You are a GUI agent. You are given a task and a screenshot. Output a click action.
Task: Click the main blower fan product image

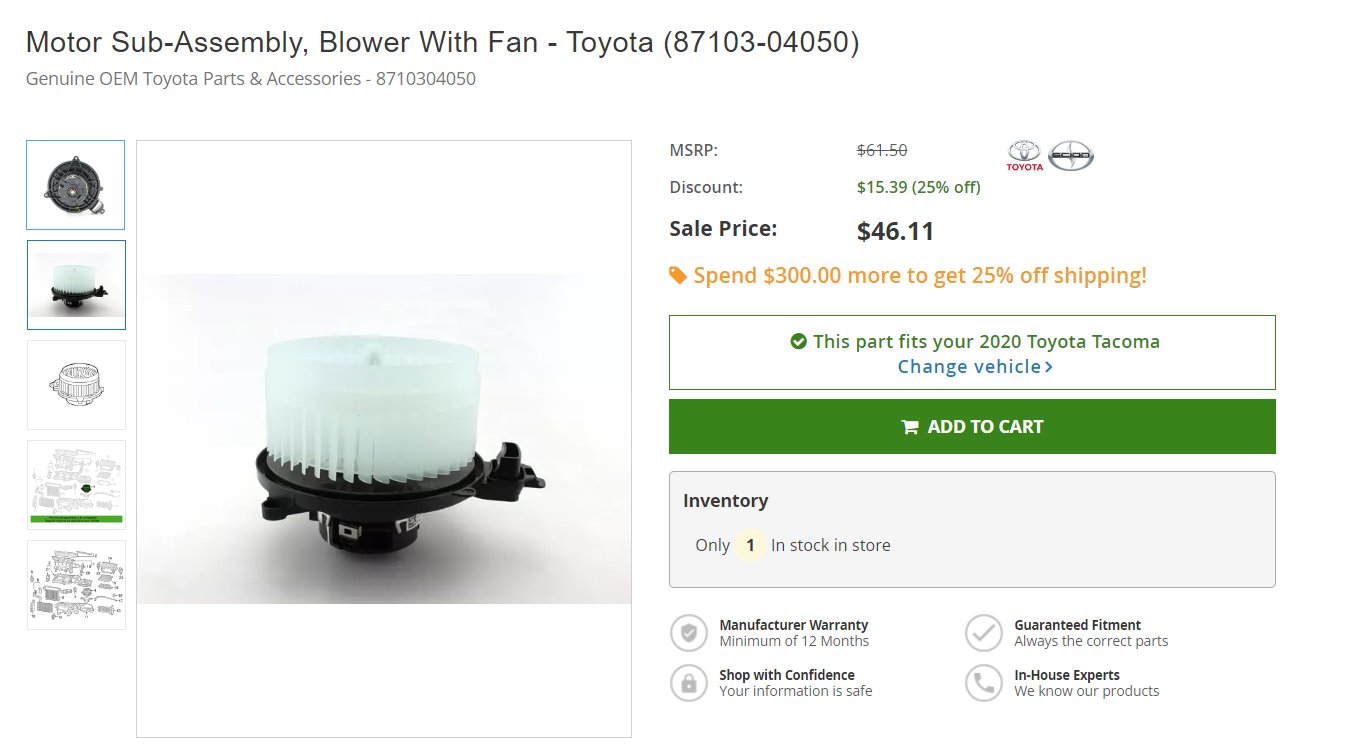pyautogui.click(x=384, y=439)
